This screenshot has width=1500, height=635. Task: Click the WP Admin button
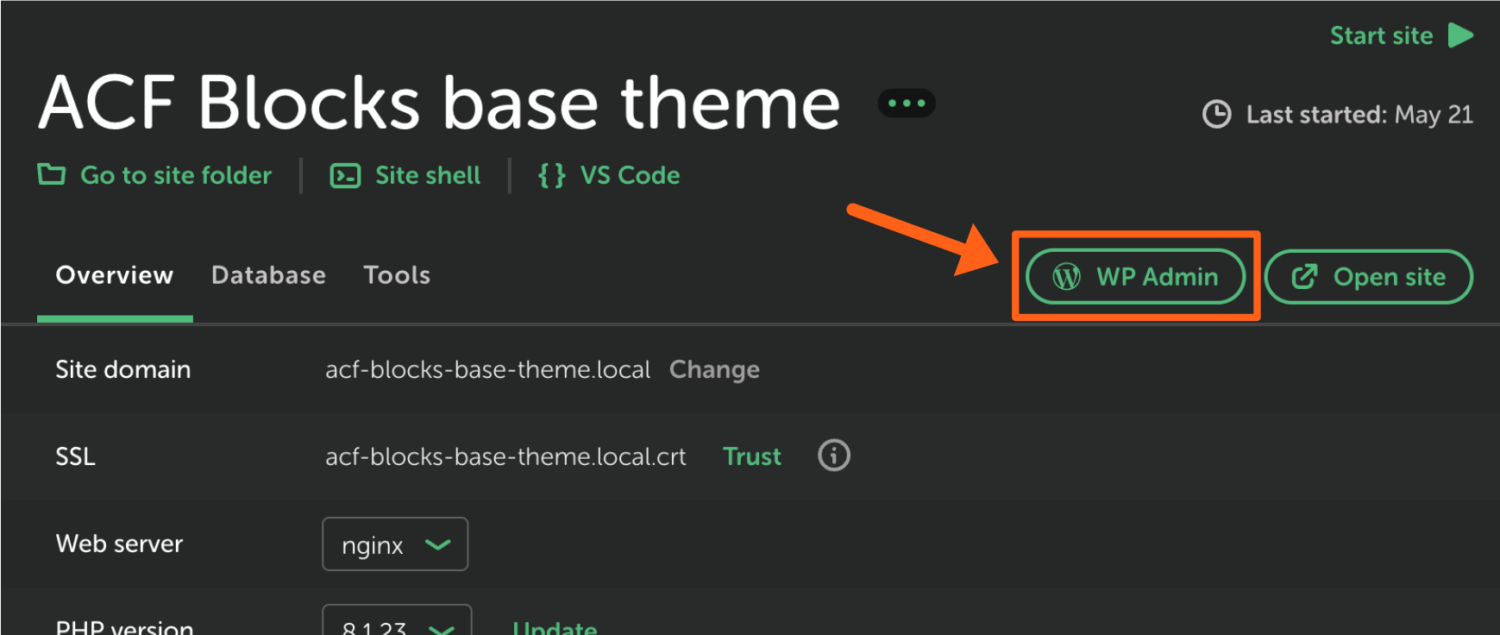(x=1136, y=277)
